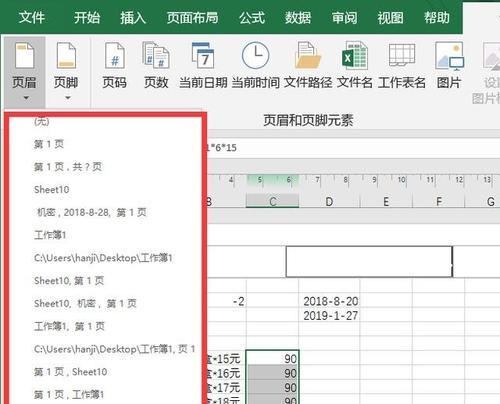Choose header preset 第 1 页, 共 ? 页
This screenshot has height=404, width=500.
tap(105, 167)
